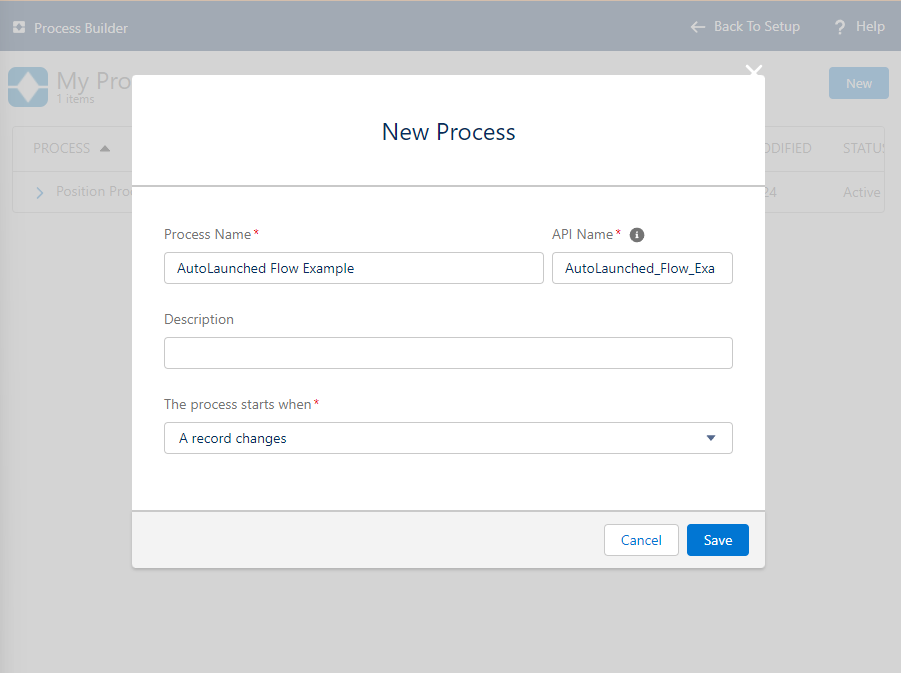Click the Status column header
The width and height of the screenshot is (906, 673).
[863, 148]
